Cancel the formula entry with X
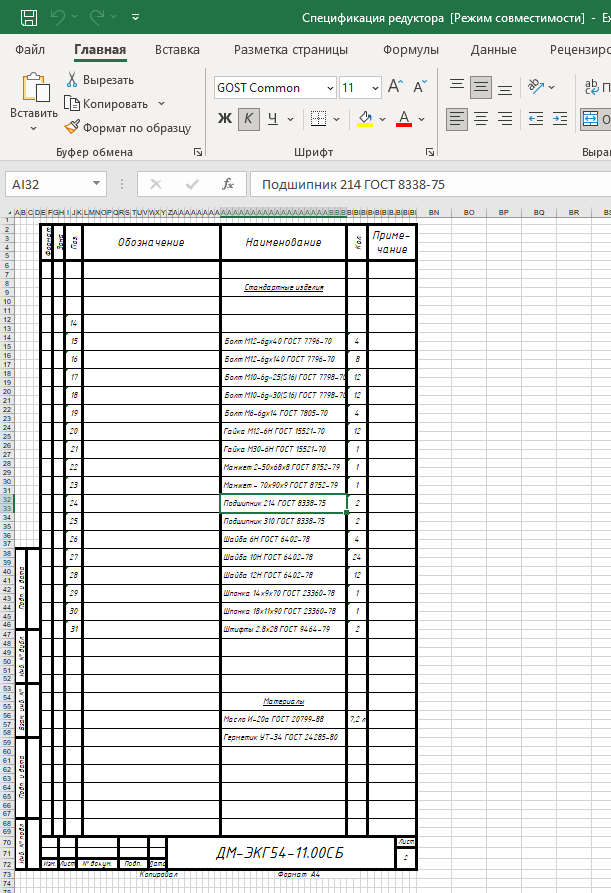 pyautogui.click(x=155, y=184)
